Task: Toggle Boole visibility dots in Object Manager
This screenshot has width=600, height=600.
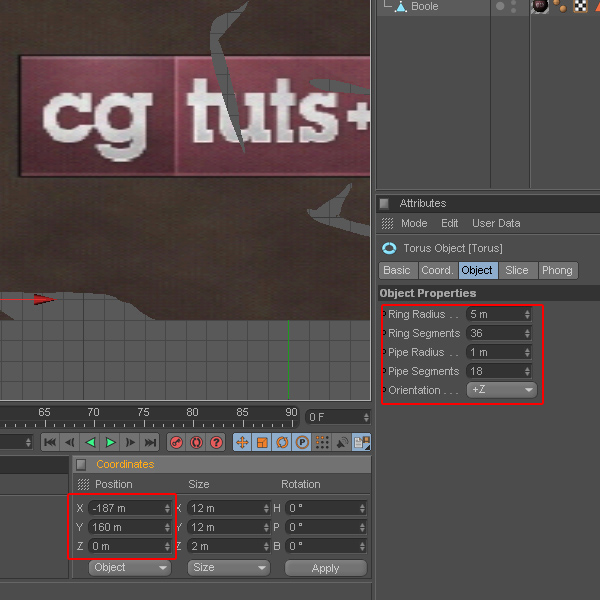Action: point(514,7)
